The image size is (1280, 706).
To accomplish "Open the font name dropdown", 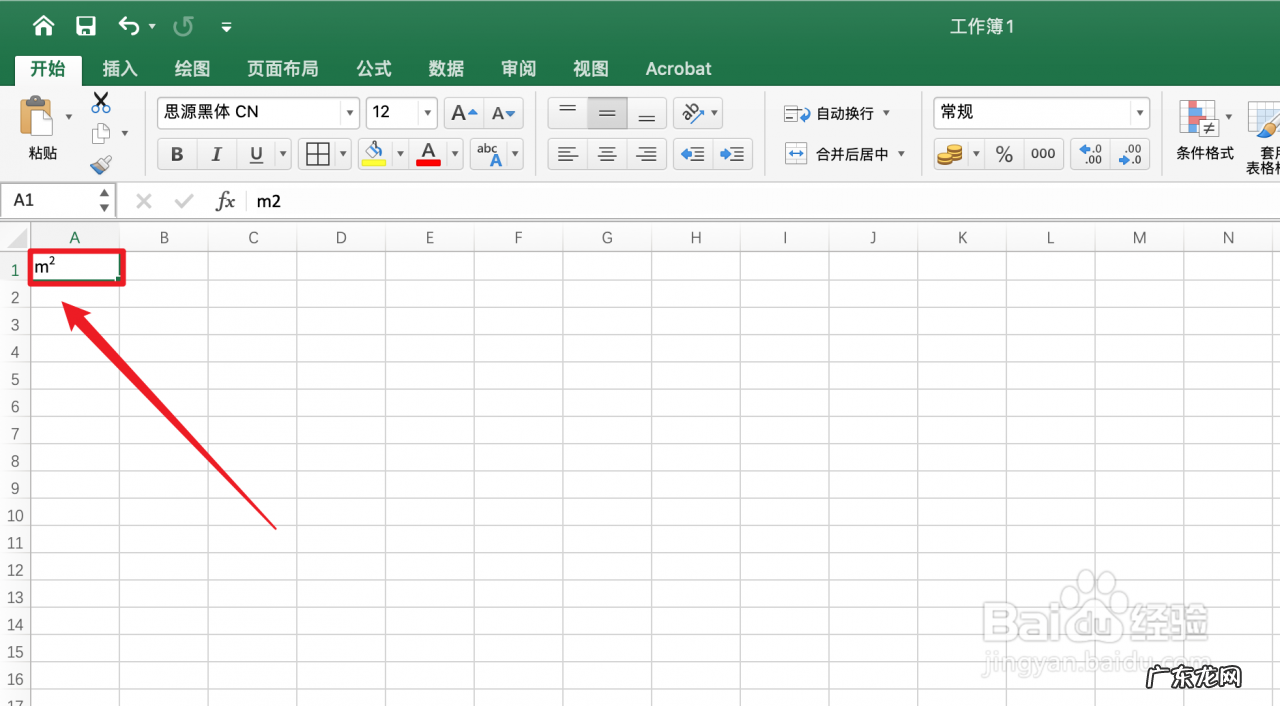I will [349, 113].
